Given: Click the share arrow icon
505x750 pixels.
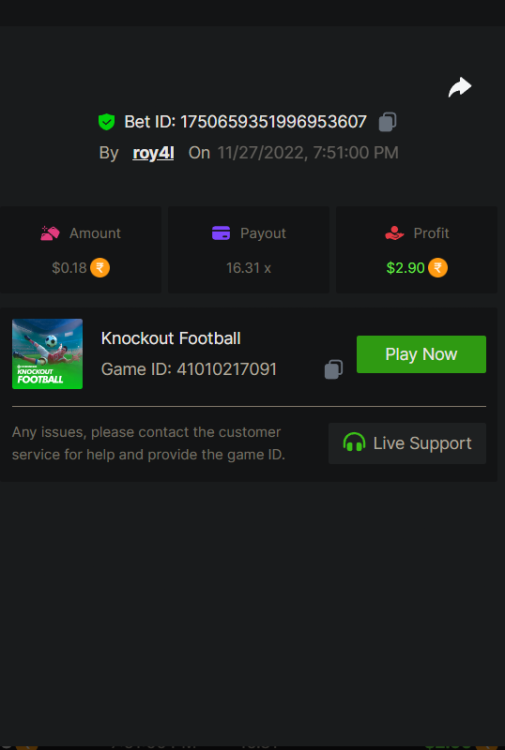Looking at the screenshot, I should (460, 87).
